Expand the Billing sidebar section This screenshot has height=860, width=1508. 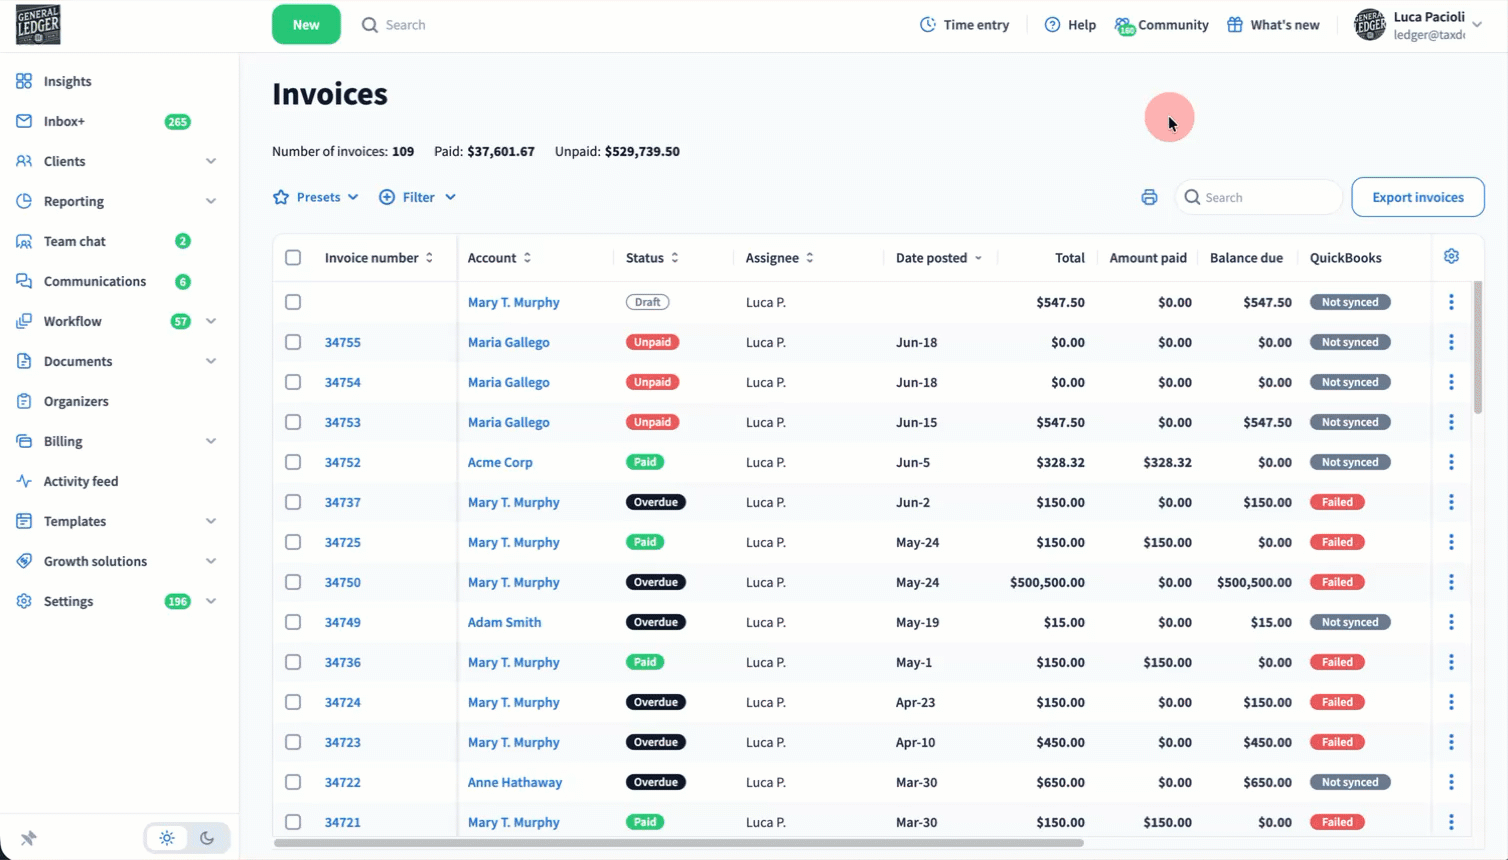tap(116, 441)
